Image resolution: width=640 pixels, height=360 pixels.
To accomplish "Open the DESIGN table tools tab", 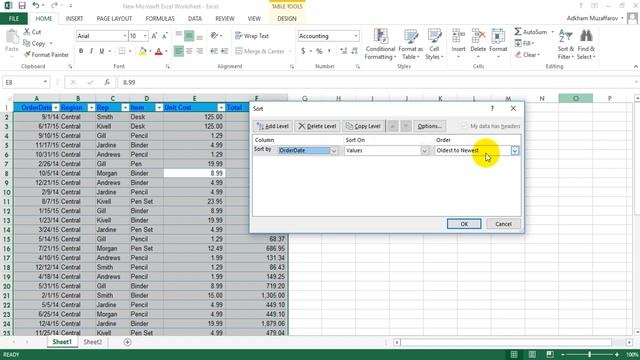I will [287, 19].
